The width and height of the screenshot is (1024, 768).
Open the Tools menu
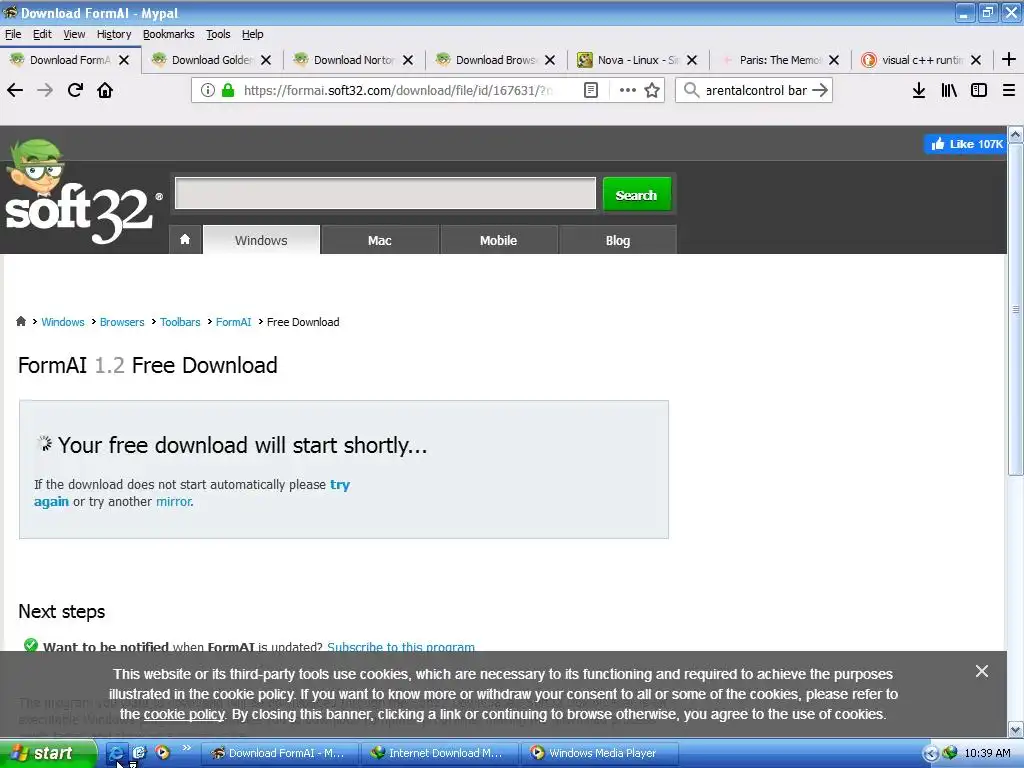tap(218, 34)
